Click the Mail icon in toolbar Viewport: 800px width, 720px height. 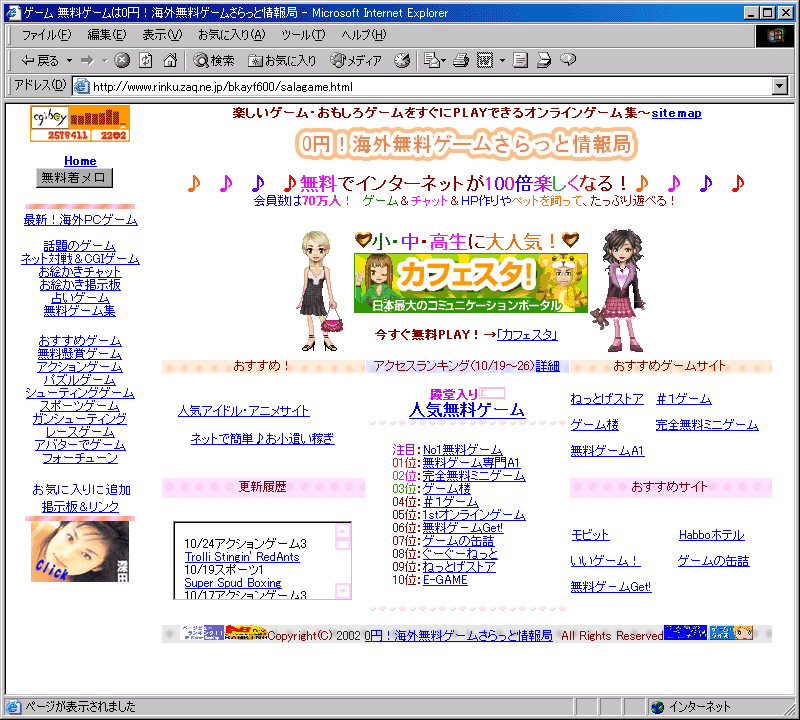434,61
